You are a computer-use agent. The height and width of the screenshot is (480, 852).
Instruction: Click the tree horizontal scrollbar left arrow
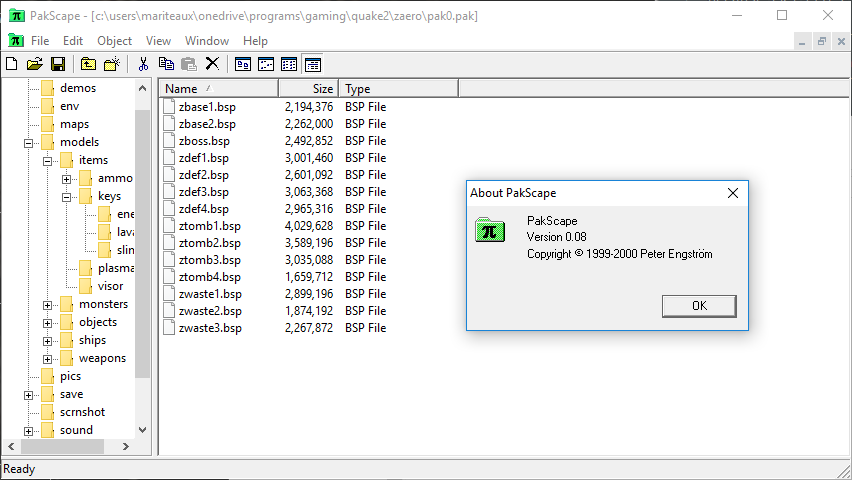tap(11, 446)
